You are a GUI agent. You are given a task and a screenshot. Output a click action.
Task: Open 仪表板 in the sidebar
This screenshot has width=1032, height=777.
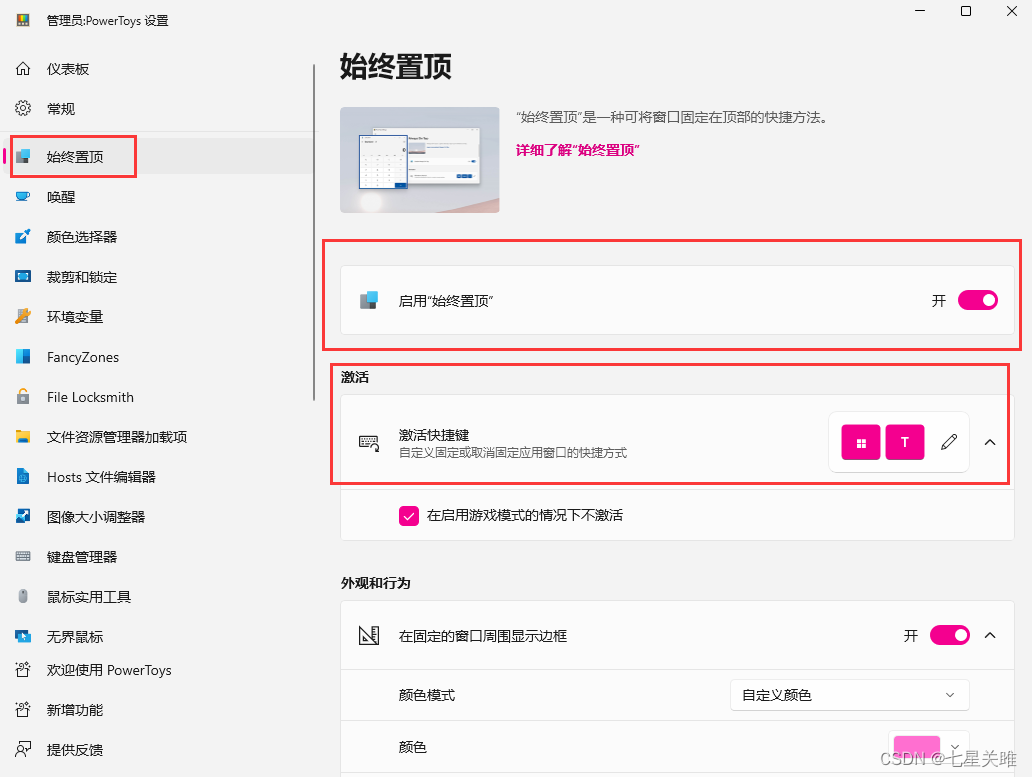(68, 69)
